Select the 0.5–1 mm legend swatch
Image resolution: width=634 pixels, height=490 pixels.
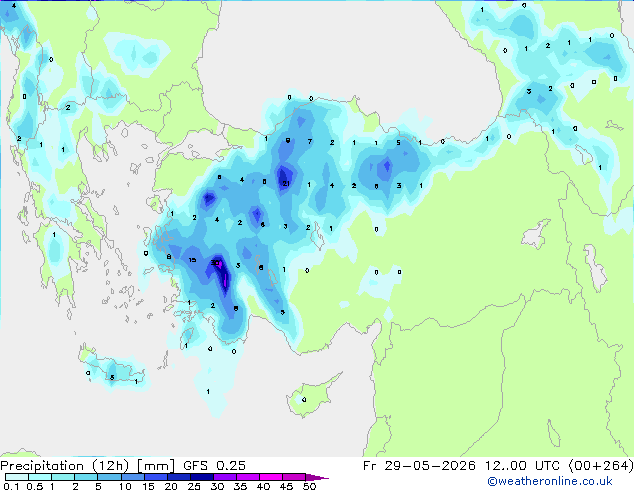tap(40, 477)
